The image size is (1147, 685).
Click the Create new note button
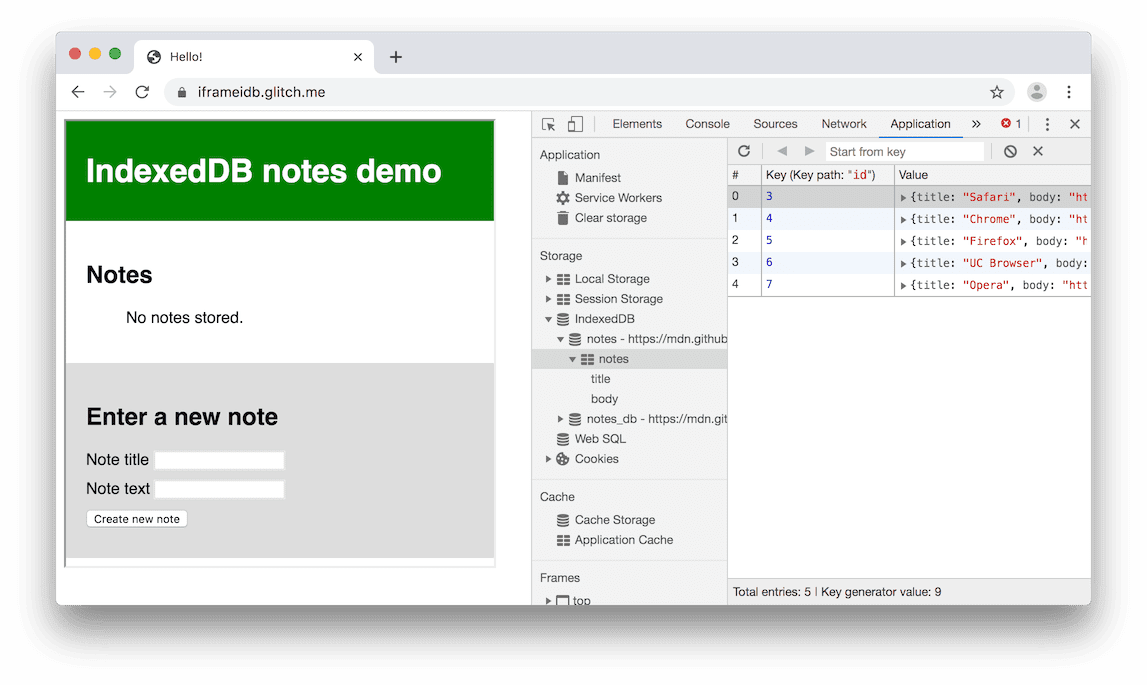click(136, 518)
